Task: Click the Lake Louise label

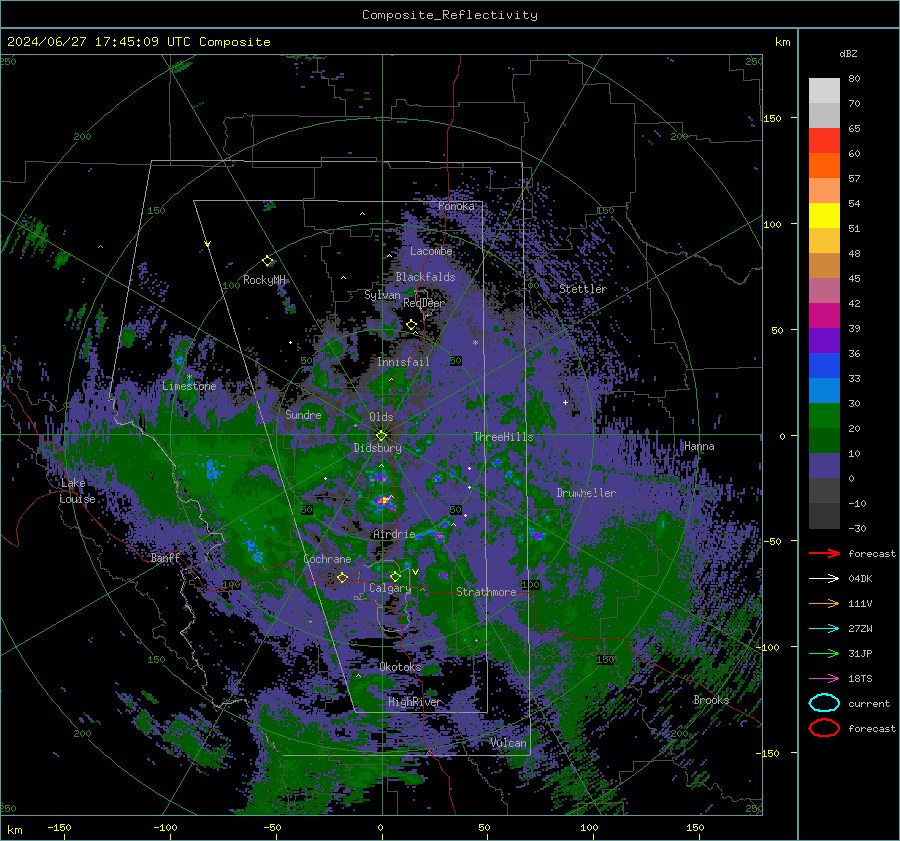Action: (77, 491)
